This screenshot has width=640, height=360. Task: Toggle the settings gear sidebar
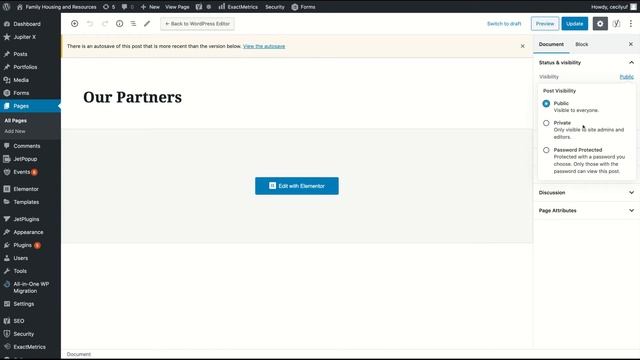tap(600, 24)
